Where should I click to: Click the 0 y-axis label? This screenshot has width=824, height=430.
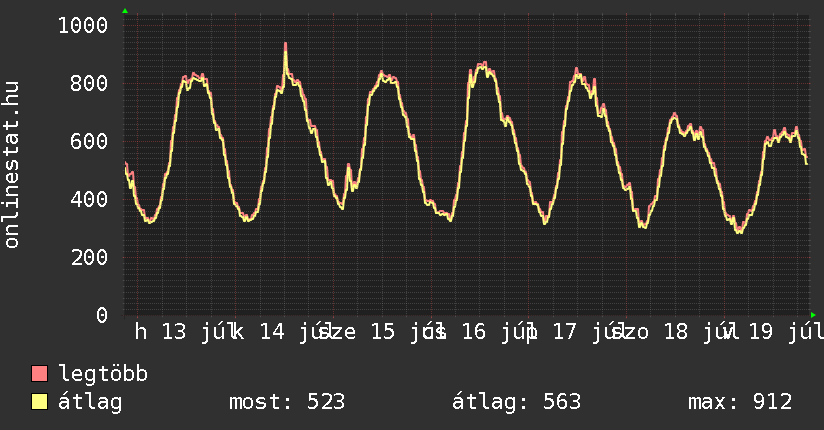click(x=102, y=315)
